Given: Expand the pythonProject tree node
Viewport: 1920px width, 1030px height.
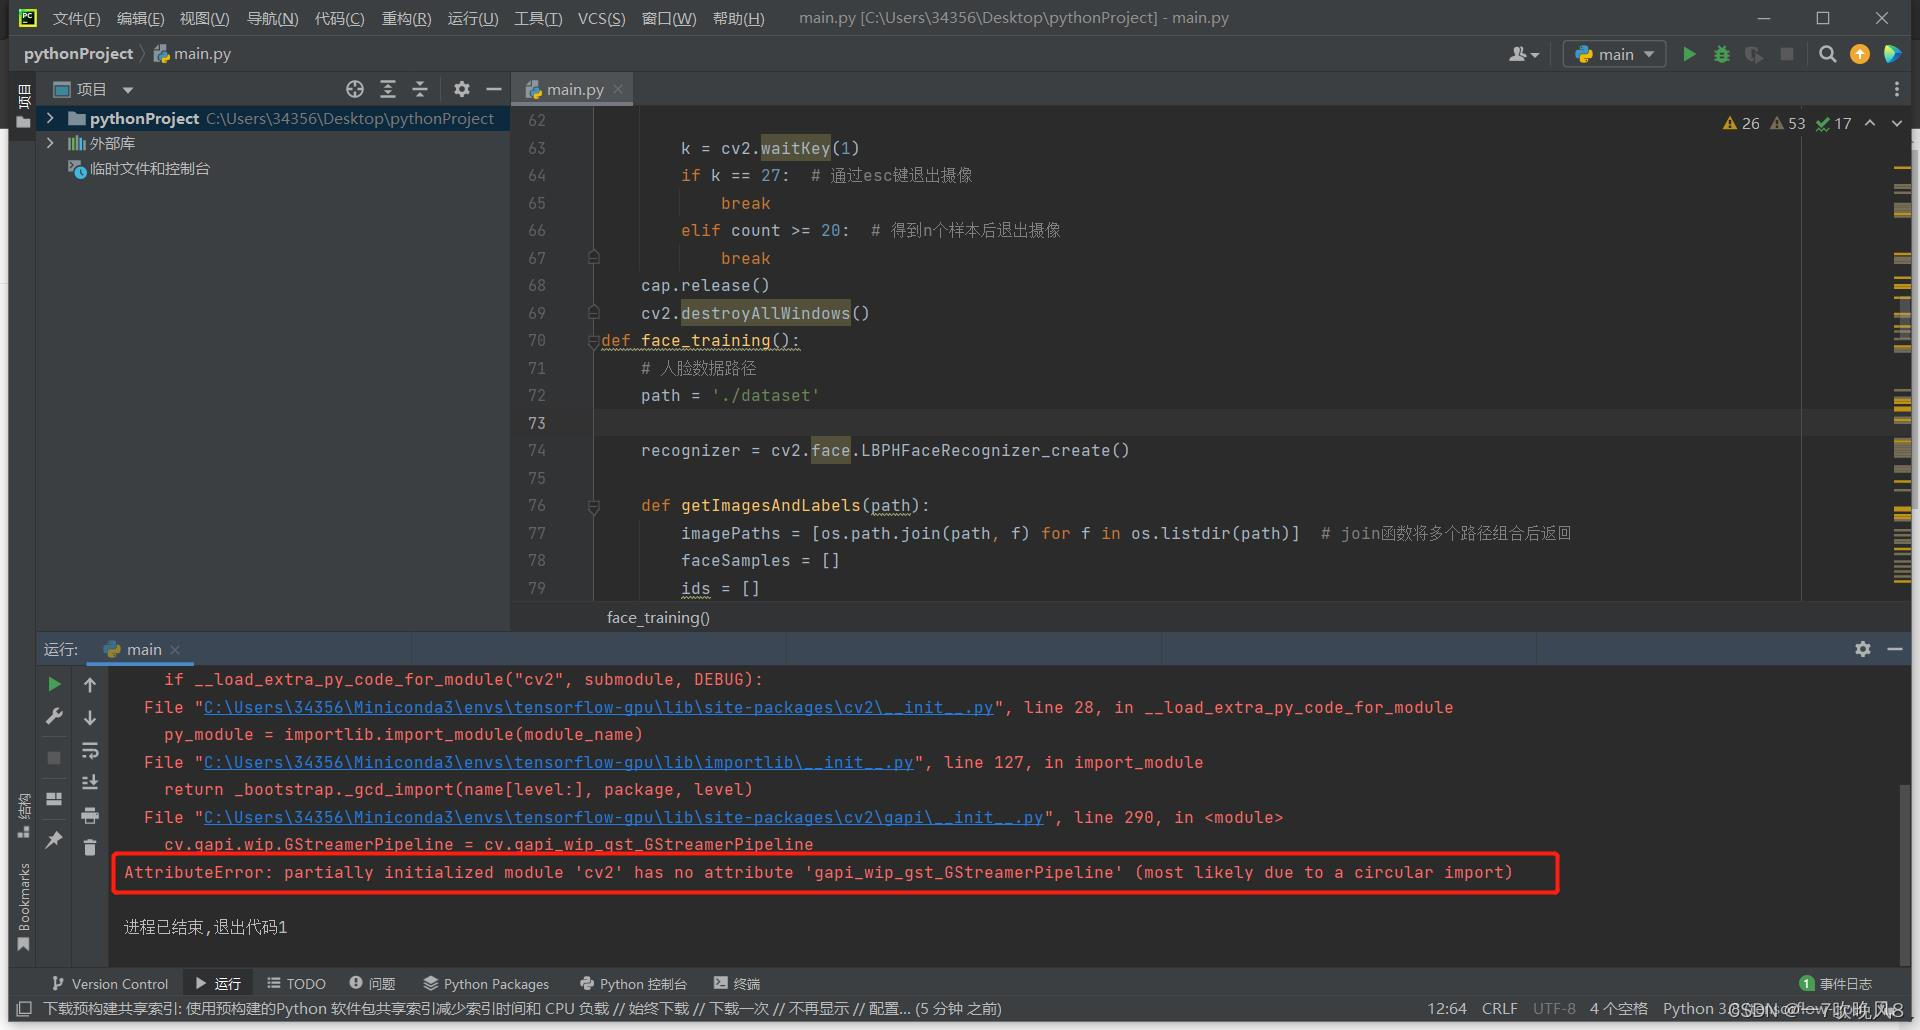Looking at the screenshot, I should click(50, 118).
